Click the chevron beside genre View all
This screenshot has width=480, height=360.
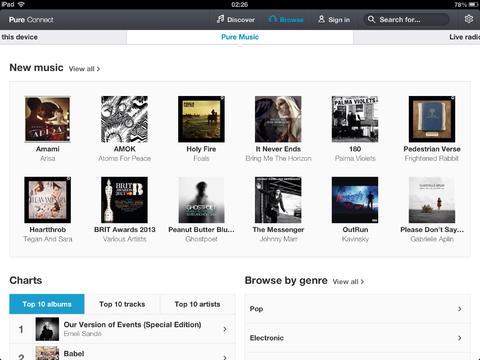click(362, 282)
